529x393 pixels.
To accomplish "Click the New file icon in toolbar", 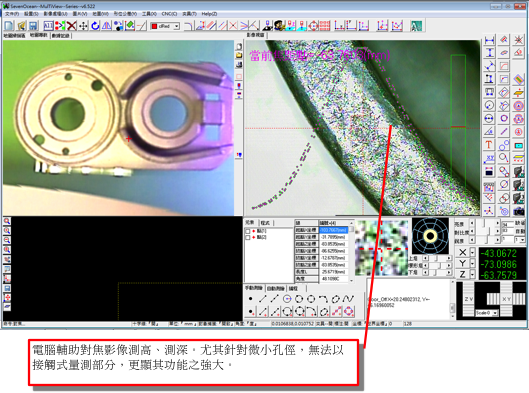I will (x=9, y=26).
